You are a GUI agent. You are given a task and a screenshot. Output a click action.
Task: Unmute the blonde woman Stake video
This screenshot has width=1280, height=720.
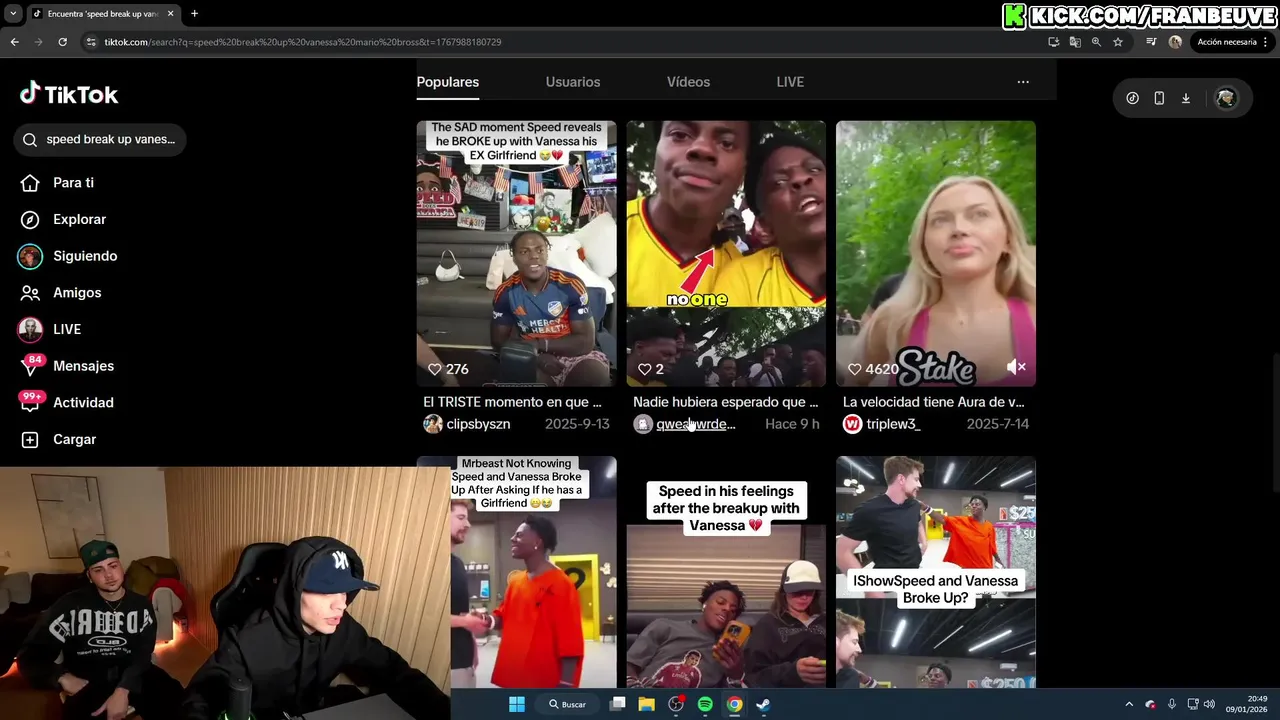pyautogui.click(x=1016, y=367)
